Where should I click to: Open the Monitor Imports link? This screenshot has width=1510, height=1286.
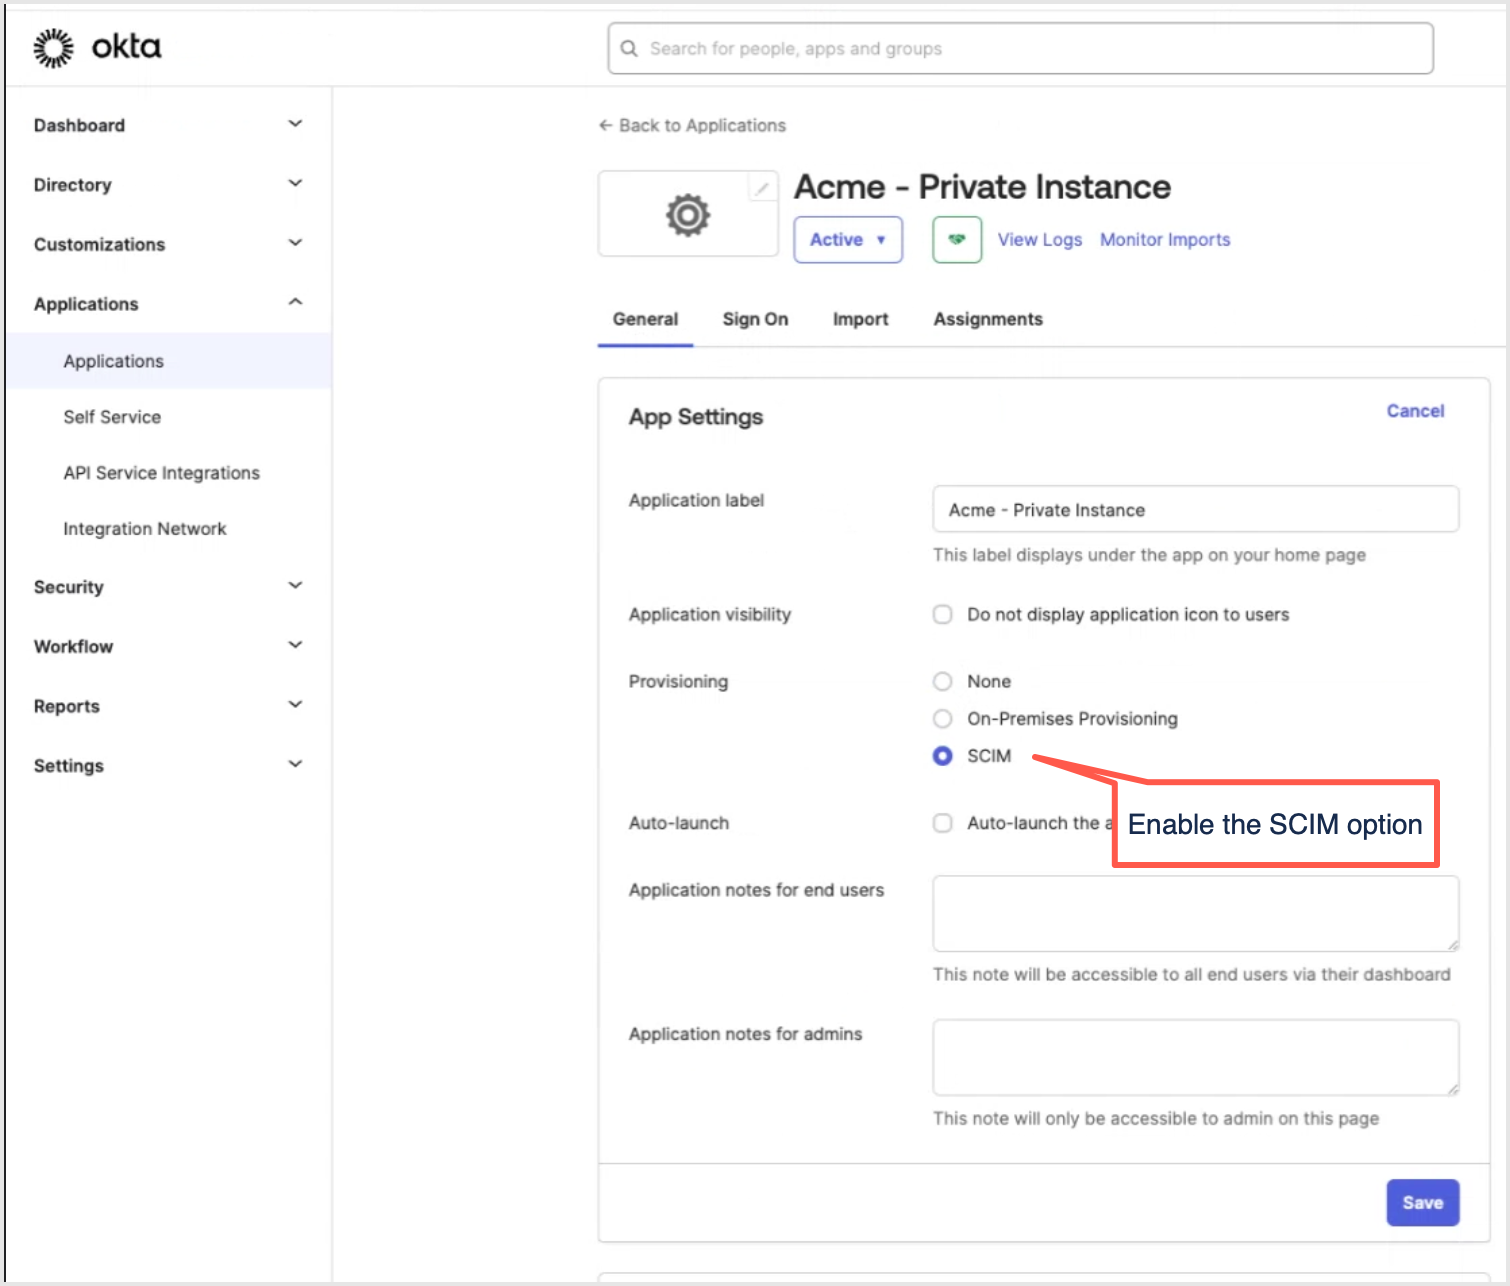1165,240
